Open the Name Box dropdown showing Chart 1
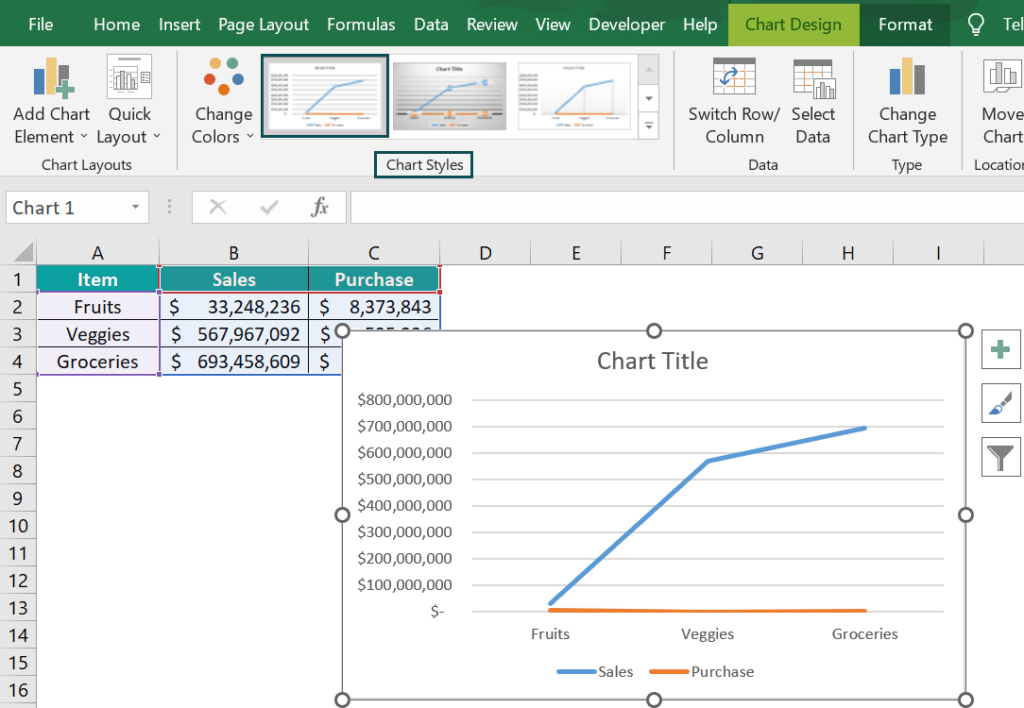The image size is (1024, 708). tap(136, 207)
